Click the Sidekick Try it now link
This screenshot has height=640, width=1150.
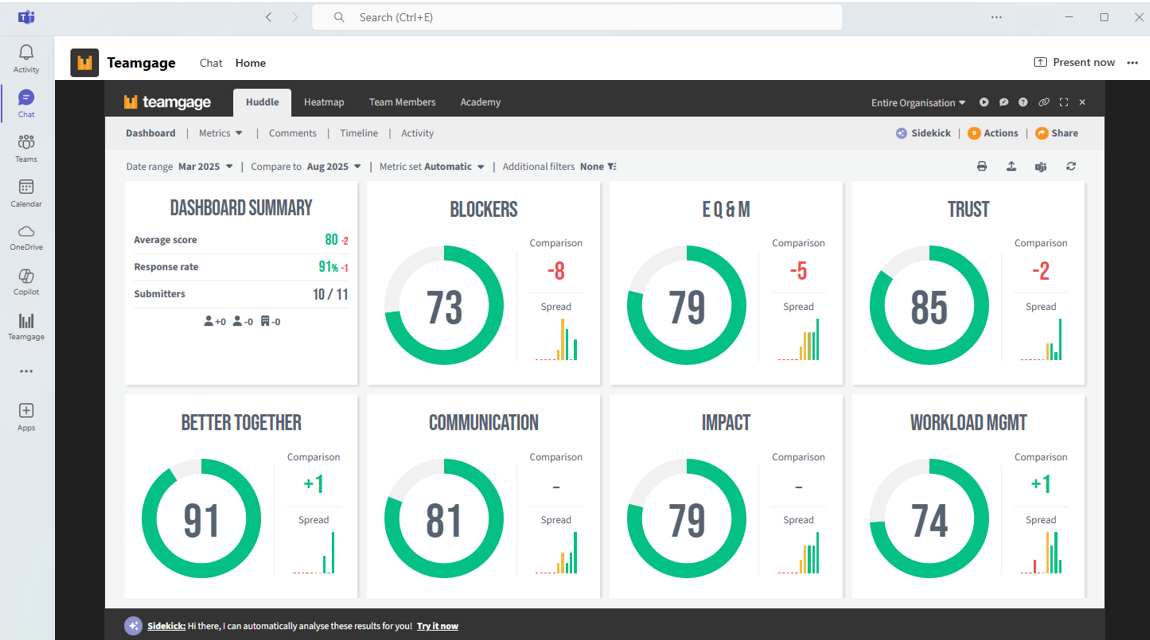[437, 626]
